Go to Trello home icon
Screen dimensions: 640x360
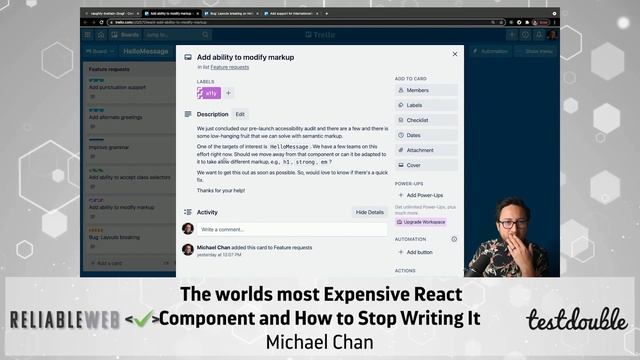tap(101, 35)
